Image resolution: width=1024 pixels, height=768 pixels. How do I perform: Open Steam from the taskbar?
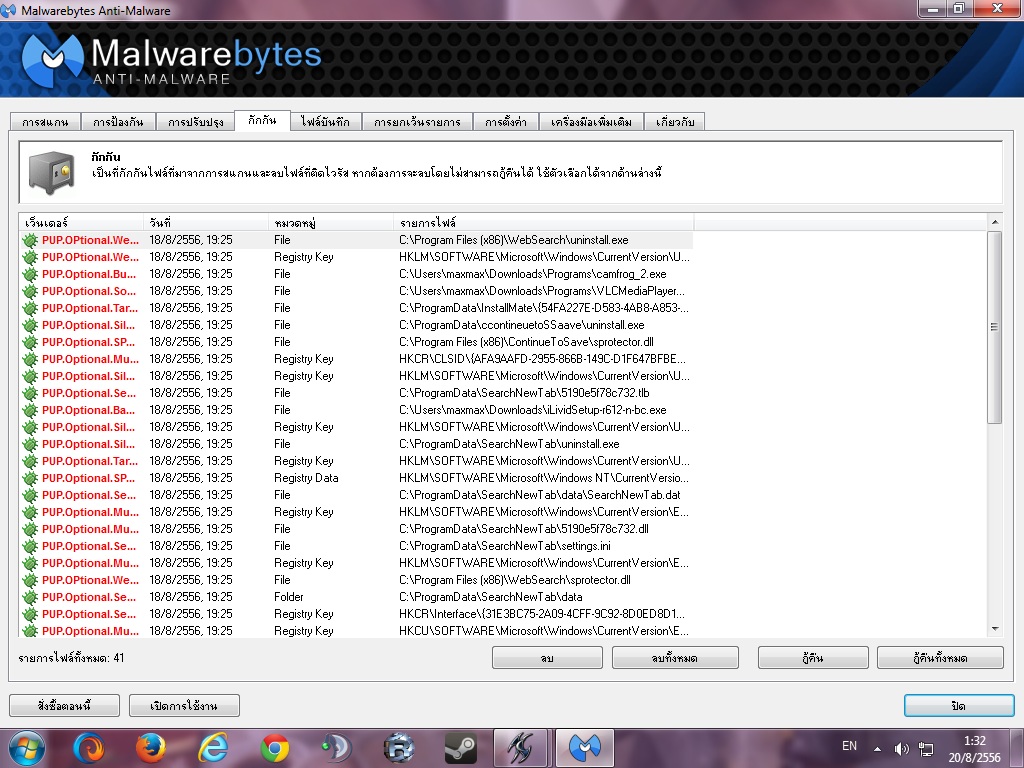coord(460,748)
